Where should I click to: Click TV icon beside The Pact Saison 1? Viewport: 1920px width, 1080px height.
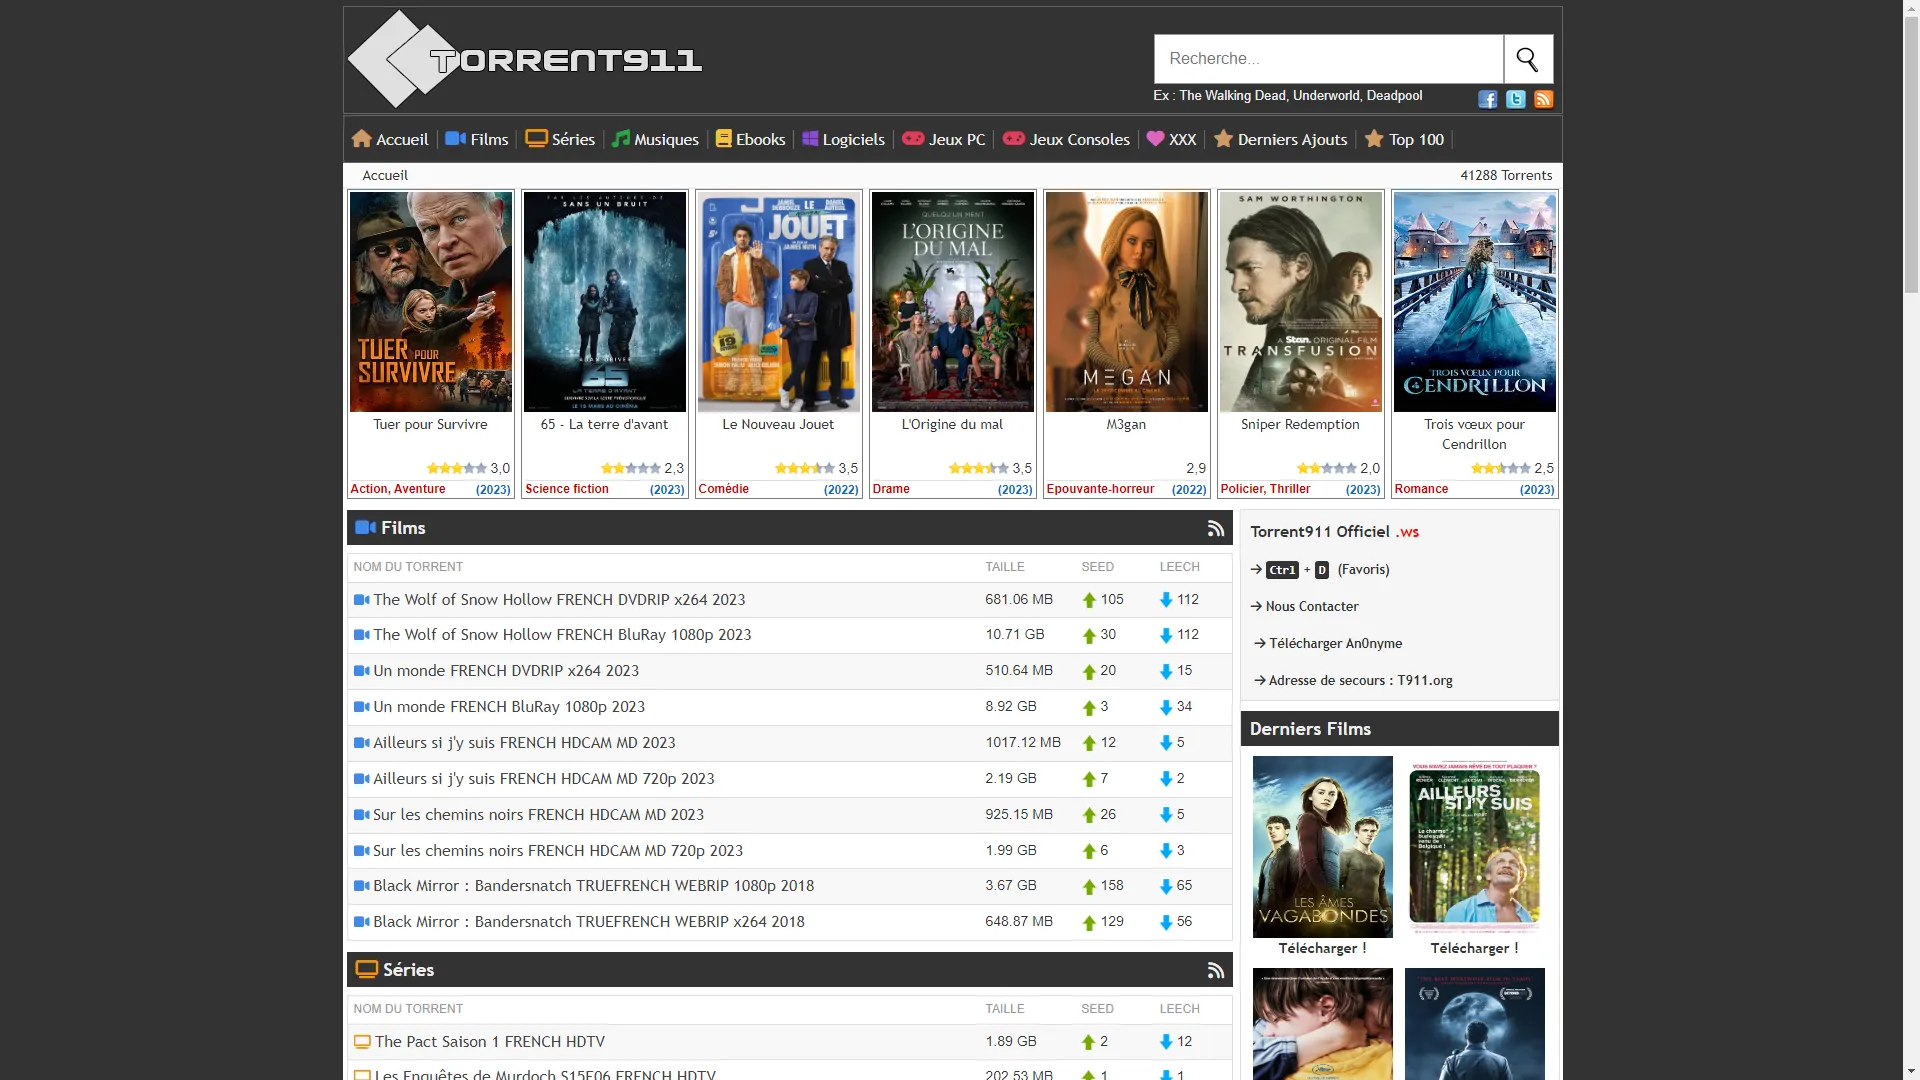click(363, 1042)
